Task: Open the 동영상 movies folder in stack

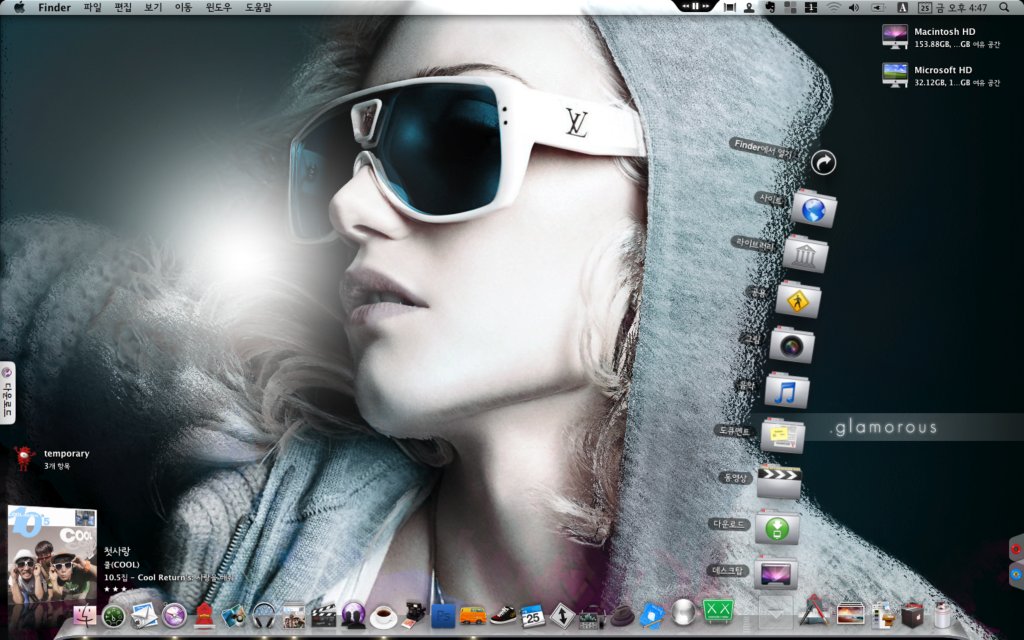Action: (778, 482)
